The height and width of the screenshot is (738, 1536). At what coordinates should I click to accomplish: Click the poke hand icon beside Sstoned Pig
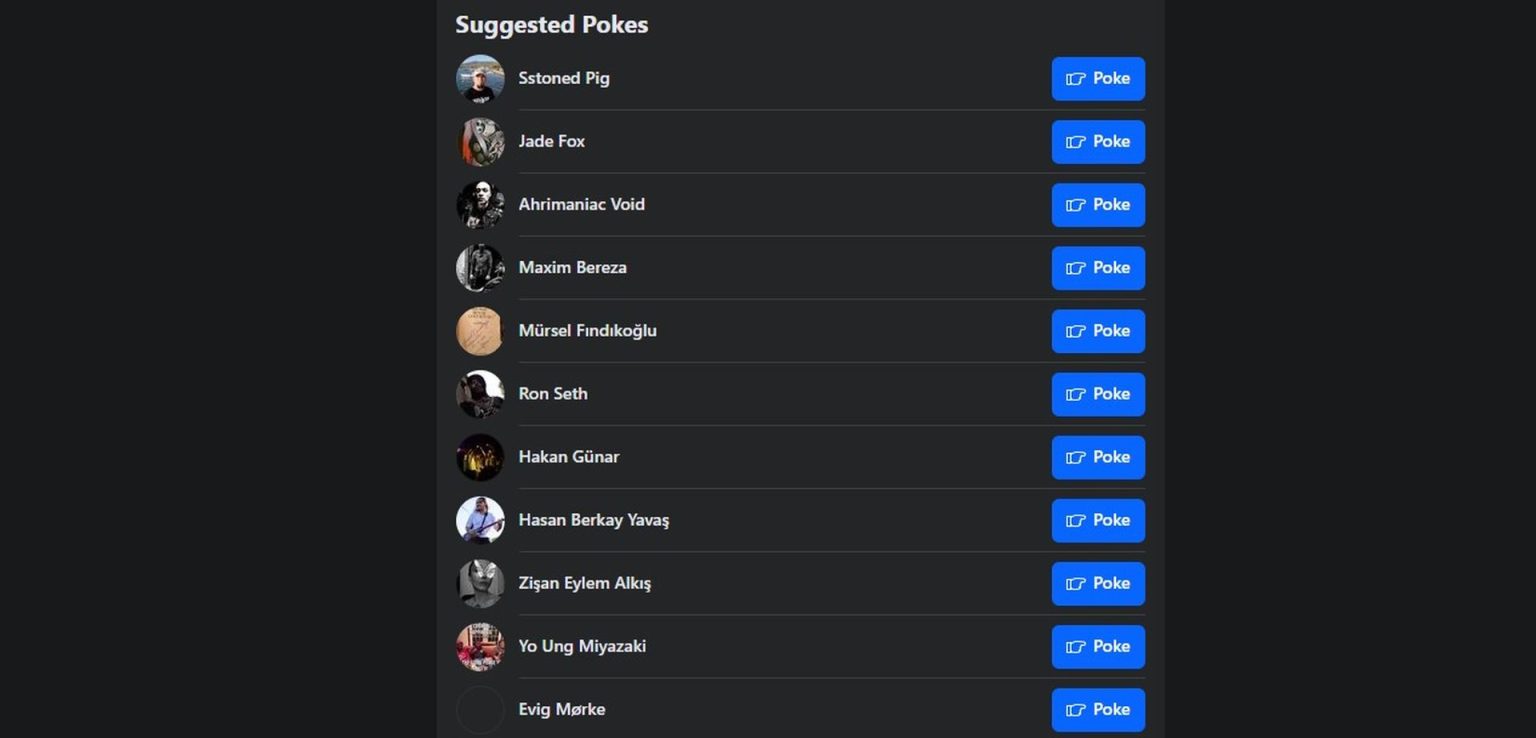(1077, 78)
